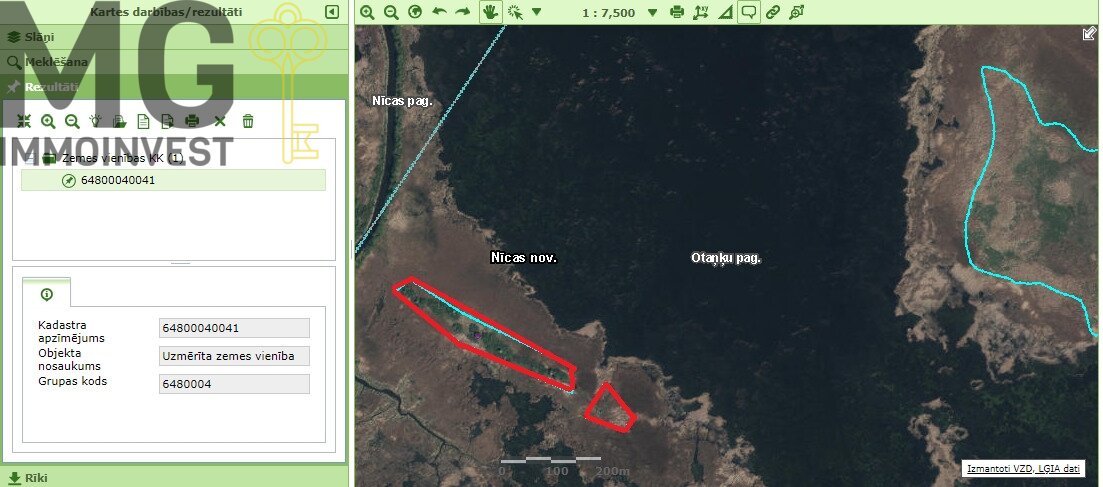The width and height of the screenshot is (1103, 487).
Task: Select the info tab in details panel
Action: tap(46, 295)
